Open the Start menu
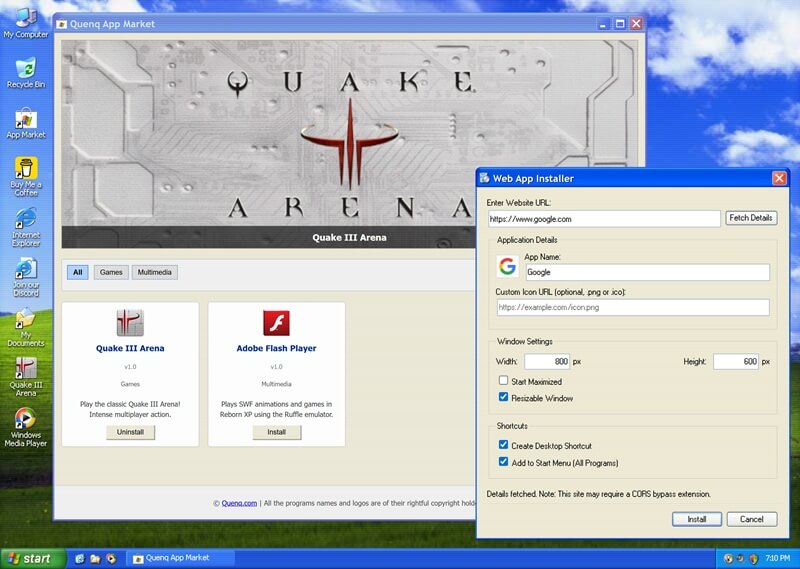 pos(33,559)
